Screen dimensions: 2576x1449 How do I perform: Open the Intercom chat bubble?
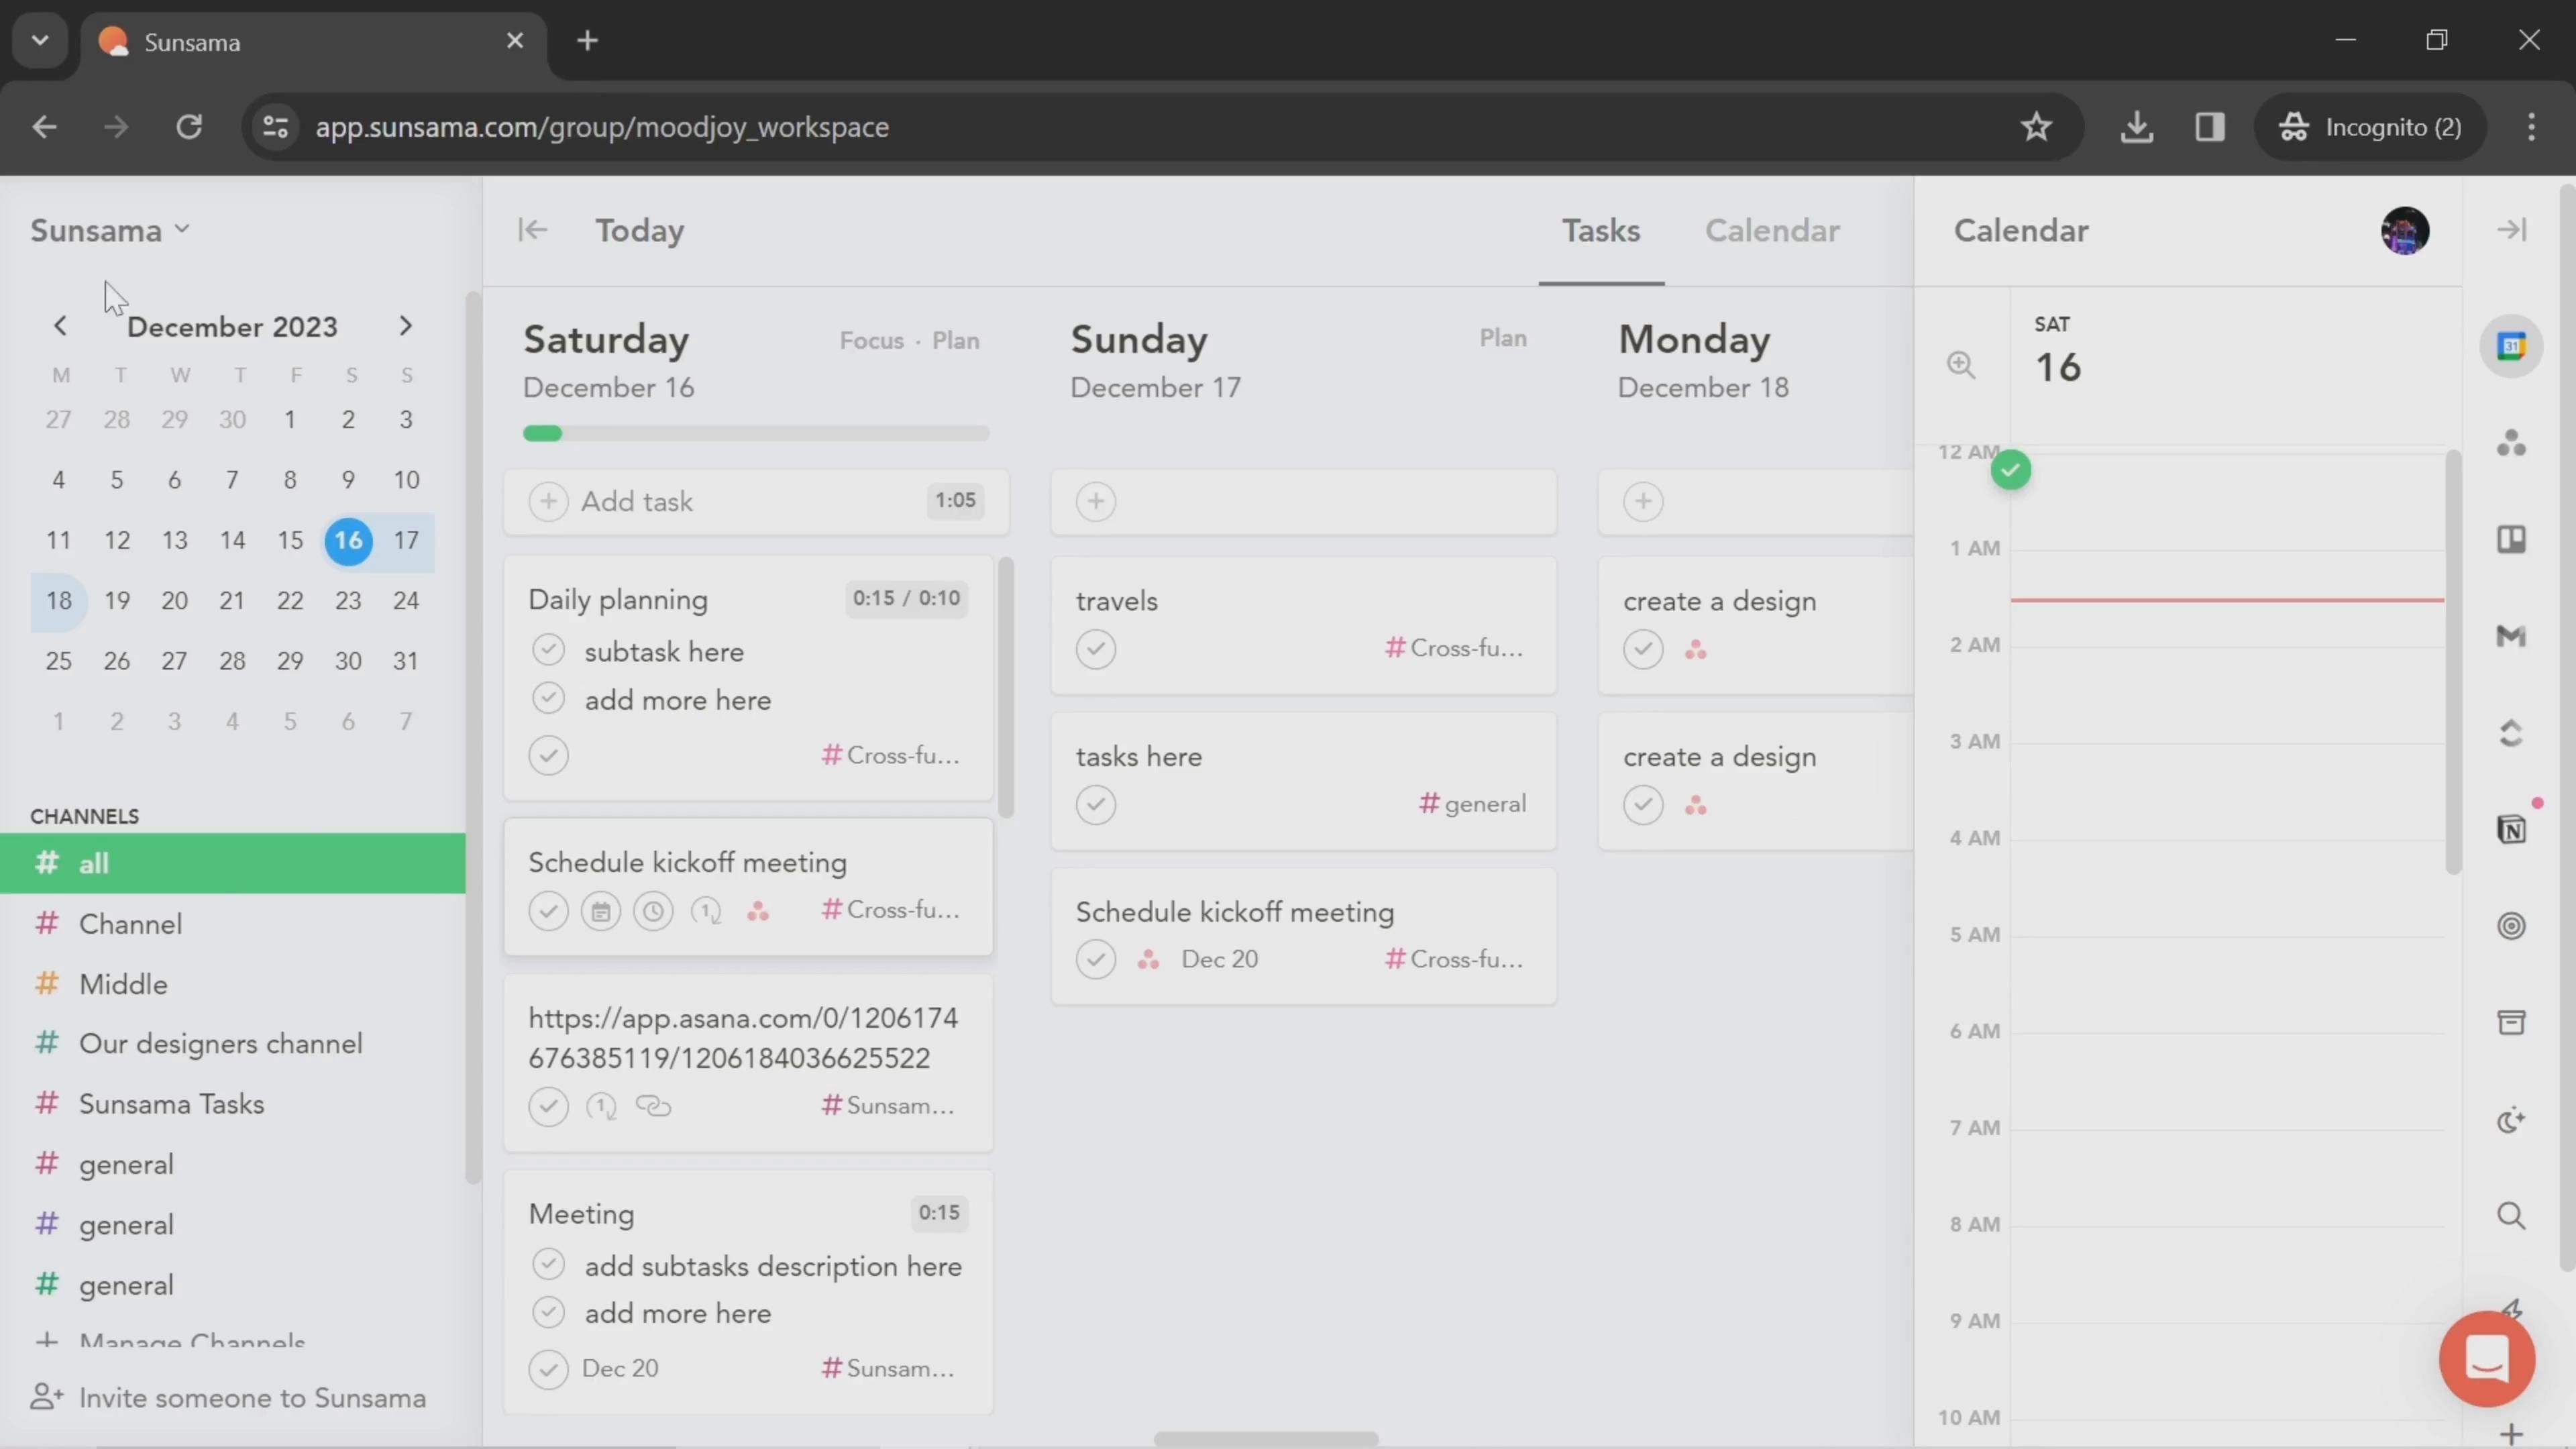tap(2486, 1358)
